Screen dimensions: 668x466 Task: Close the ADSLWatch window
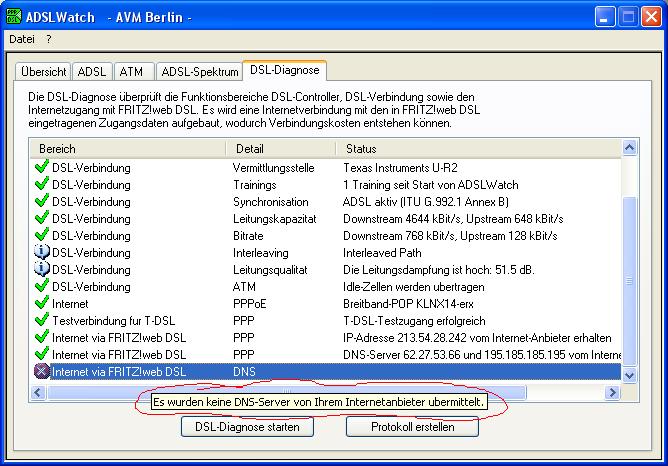pos(651,17)
